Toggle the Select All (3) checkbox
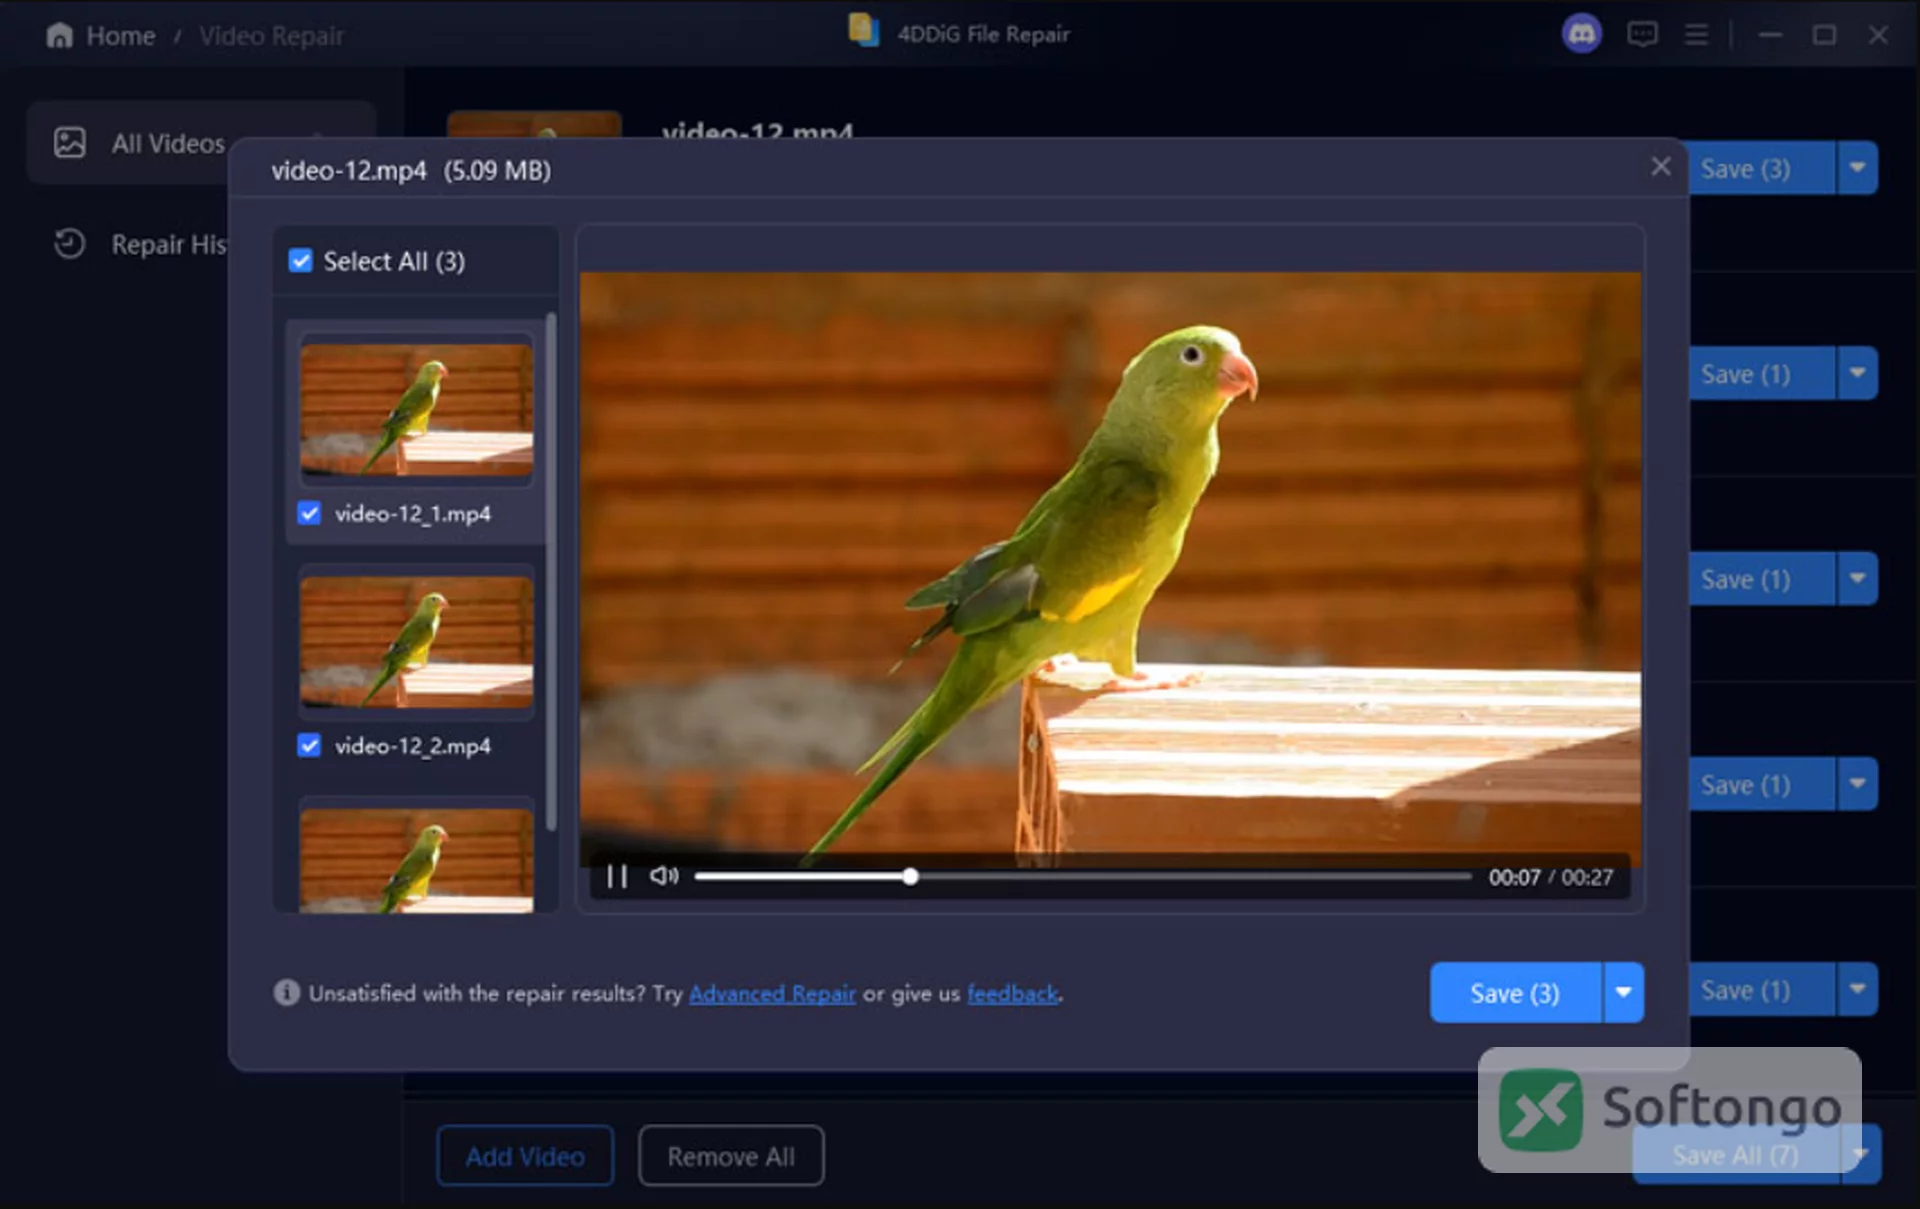1920x1209 pixels. pyautogui.click(x=300, y=261)
